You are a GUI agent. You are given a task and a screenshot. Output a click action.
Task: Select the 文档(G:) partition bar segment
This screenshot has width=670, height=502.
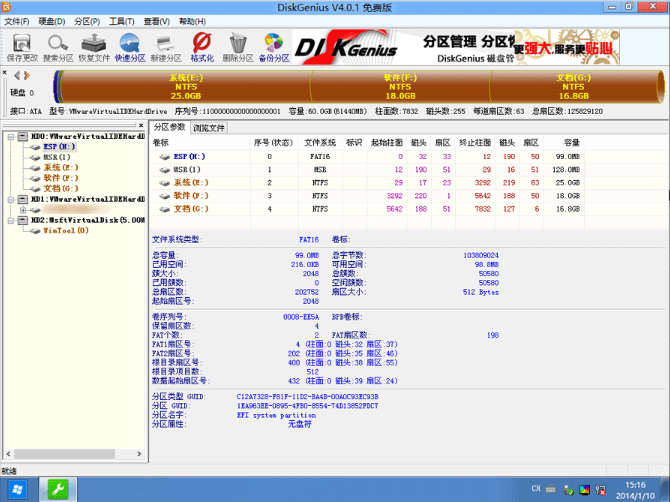point(573,86)
